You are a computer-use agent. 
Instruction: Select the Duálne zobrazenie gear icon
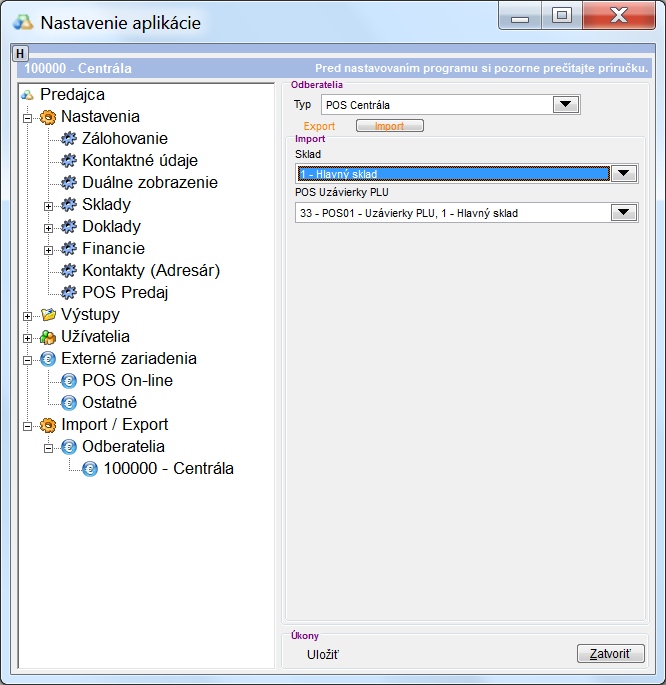tap(69, 183)
